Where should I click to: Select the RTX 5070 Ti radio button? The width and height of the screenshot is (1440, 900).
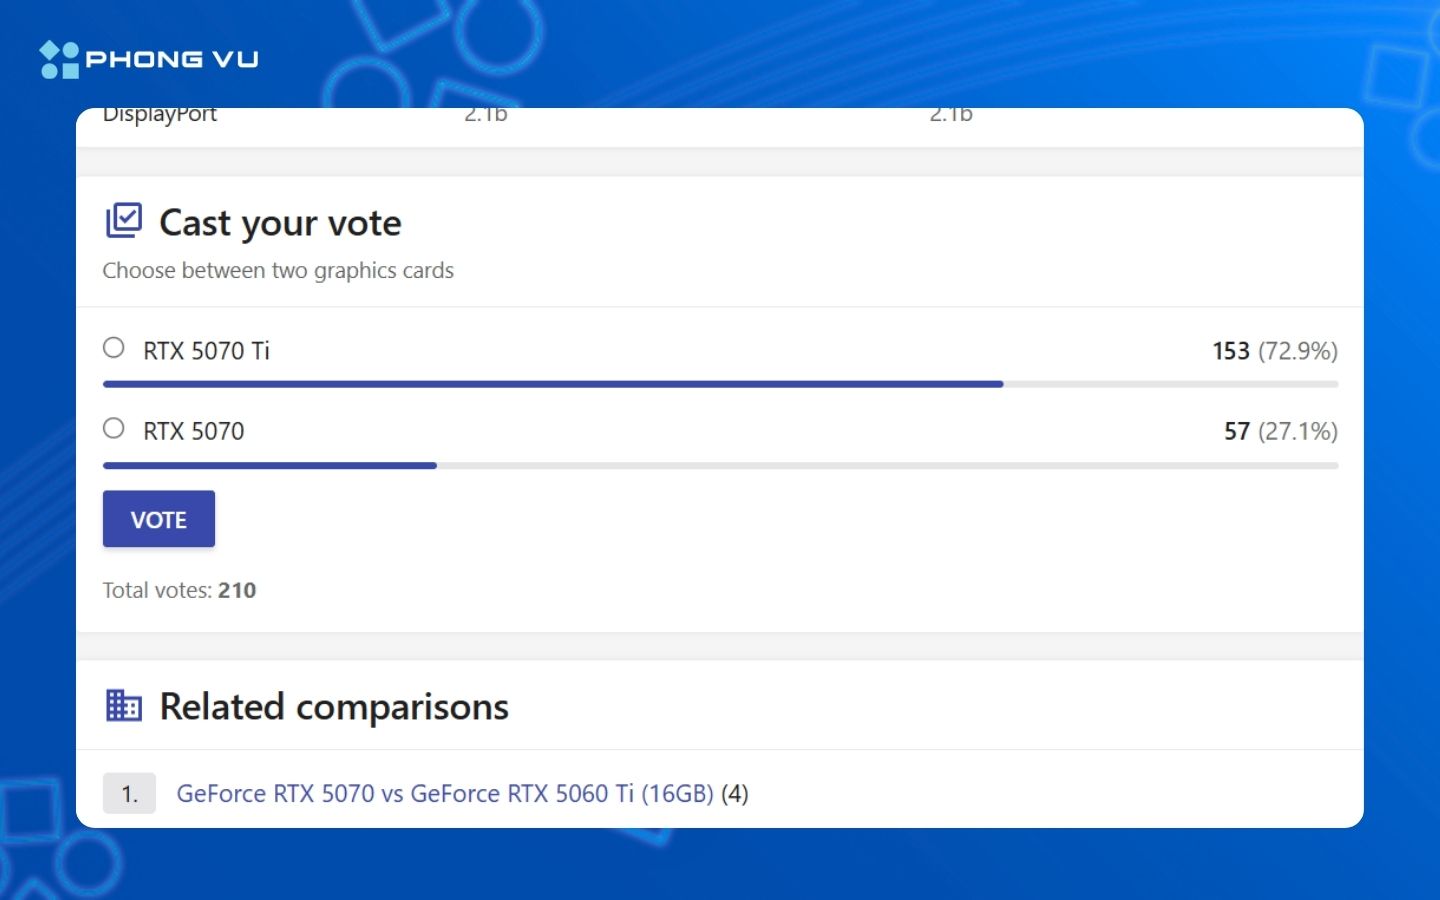tap(114, 348)
